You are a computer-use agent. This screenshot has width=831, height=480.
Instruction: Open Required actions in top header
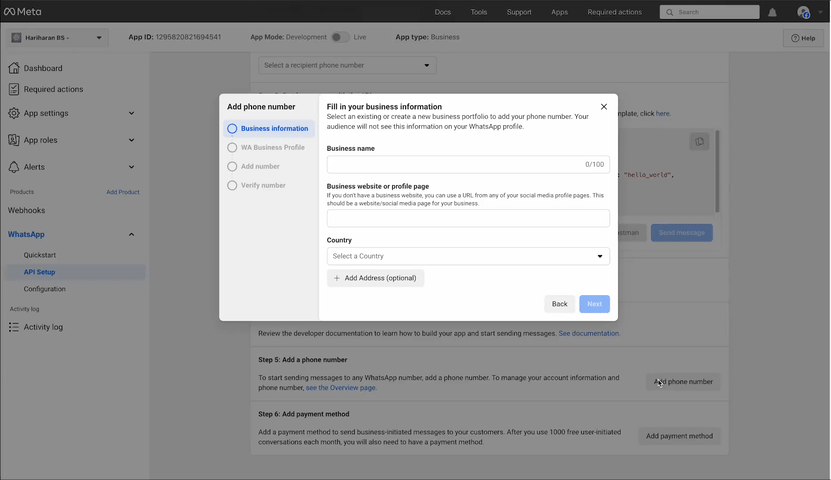click(x=614, y=12)
